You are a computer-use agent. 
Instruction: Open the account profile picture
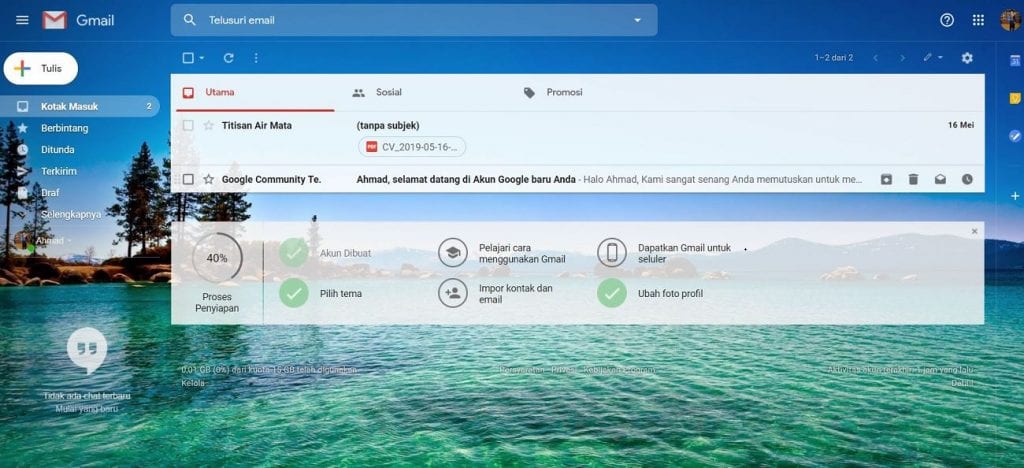(x=1010, y=20)
